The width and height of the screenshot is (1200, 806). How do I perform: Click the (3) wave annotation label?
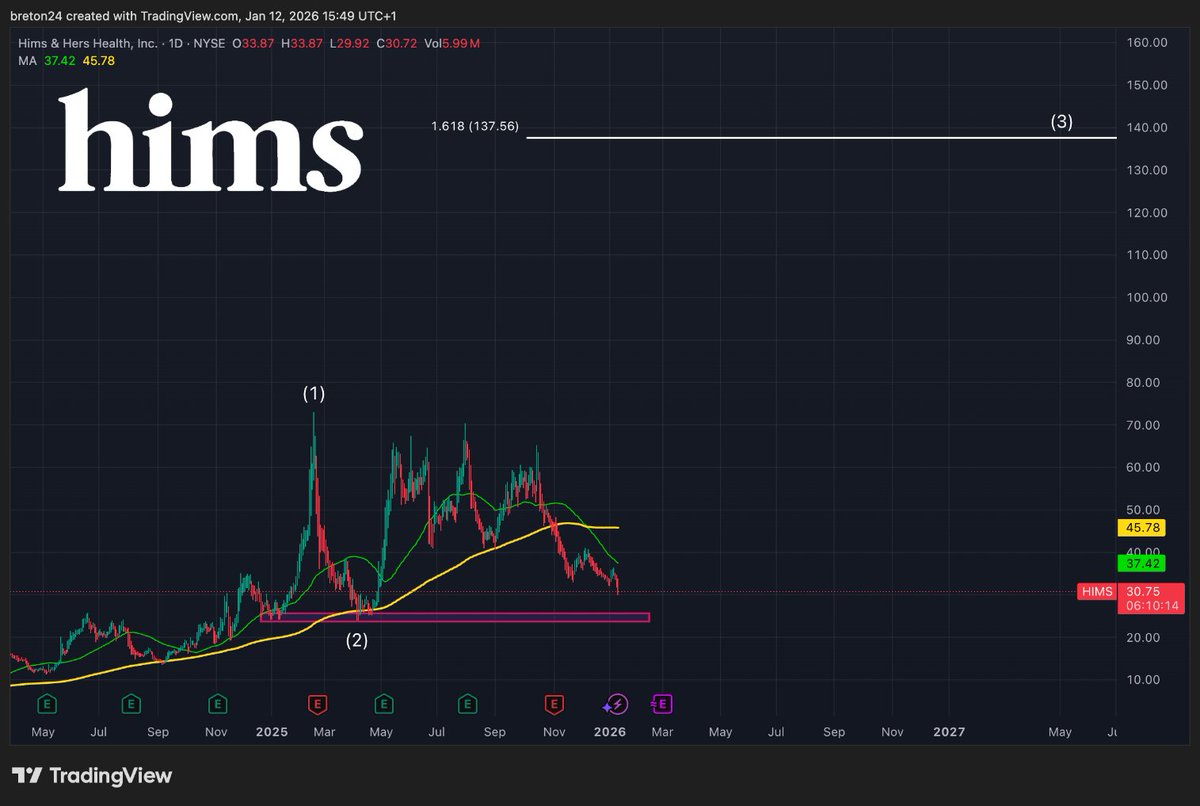coord(1060,122)
